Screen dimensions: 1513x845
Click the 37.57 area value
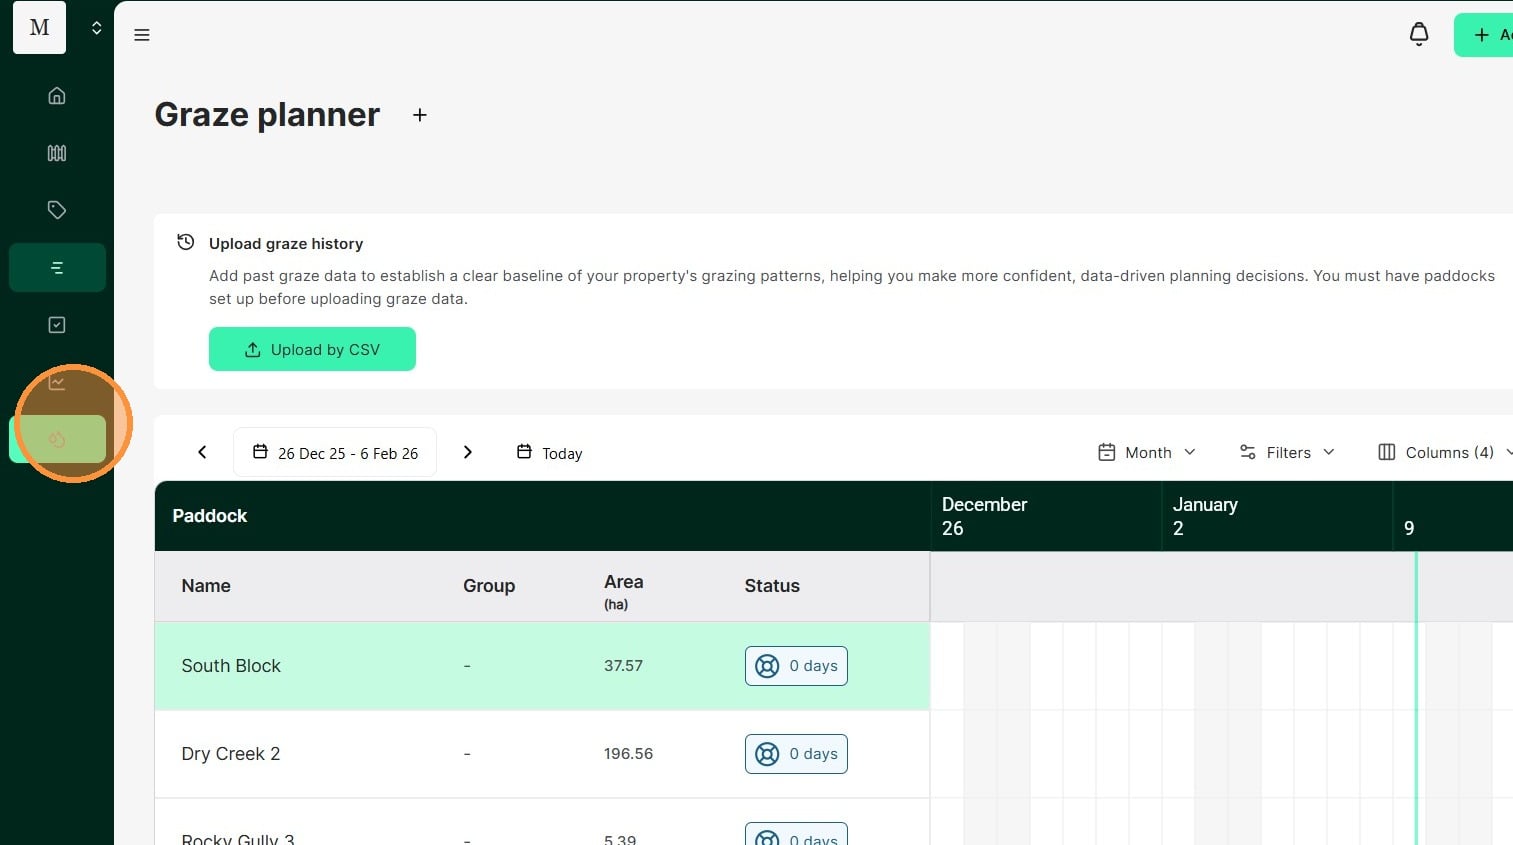[623, 666]
